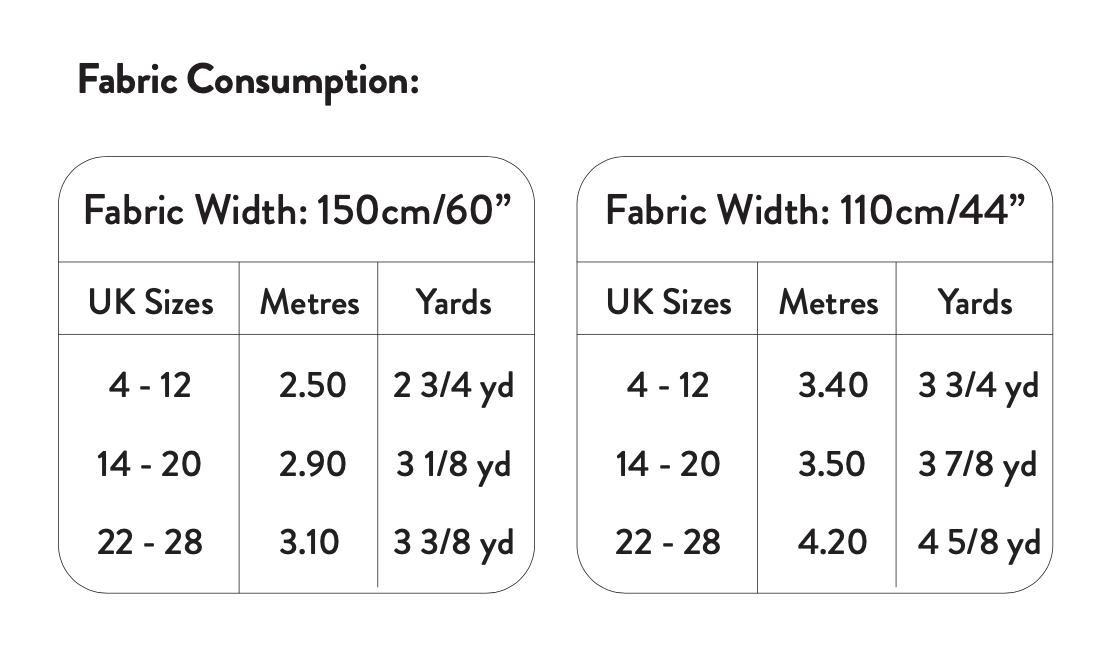The image size is (1114, 658).
Task: Click UK Sizes header in 110cm table
Action: 668,302
